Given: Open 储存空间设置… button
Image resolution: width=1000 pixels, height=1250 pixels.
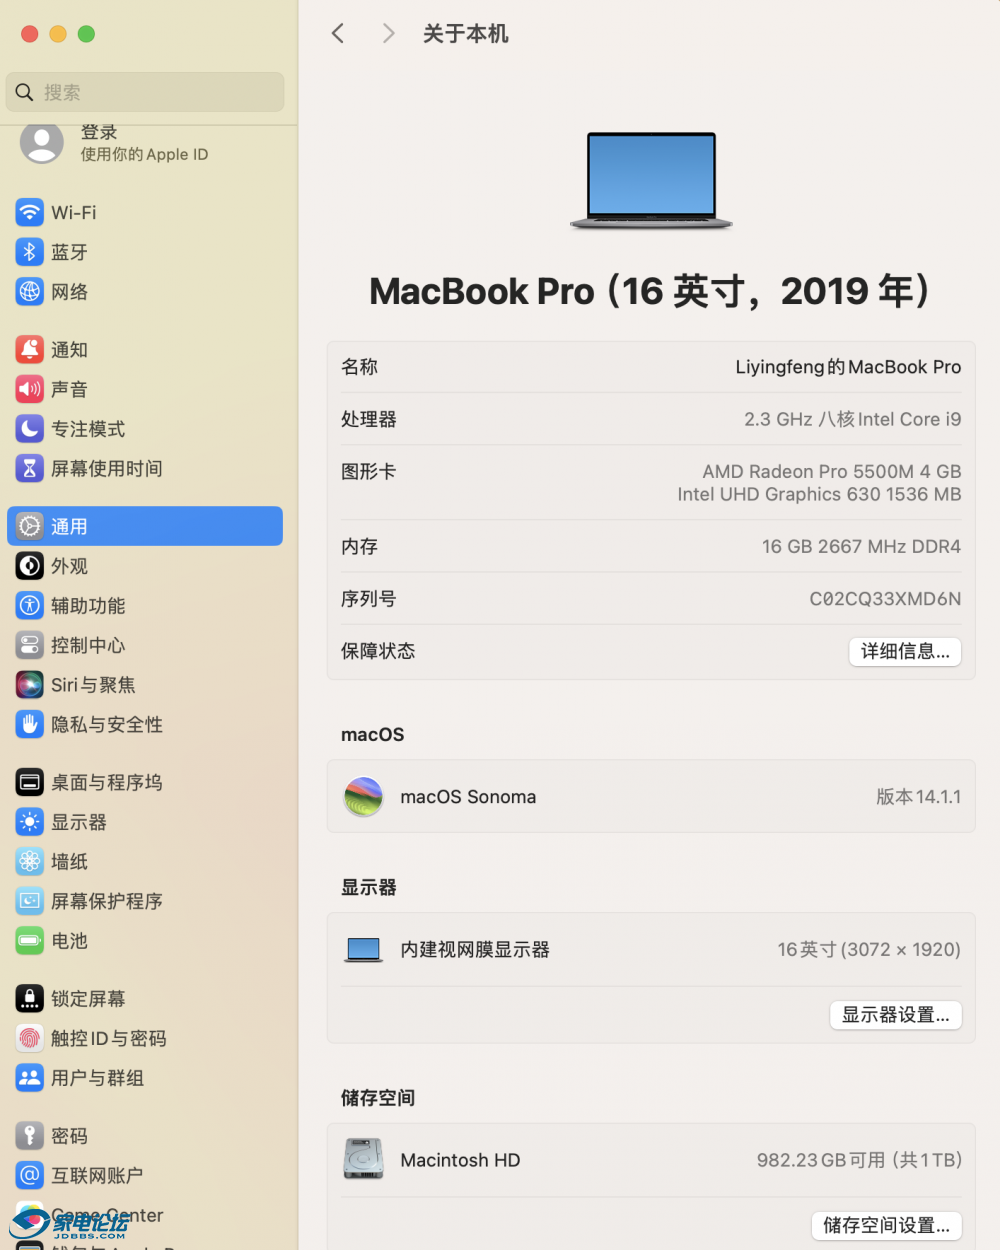Looking at the screenshot, I should (x=887, y=1225).
